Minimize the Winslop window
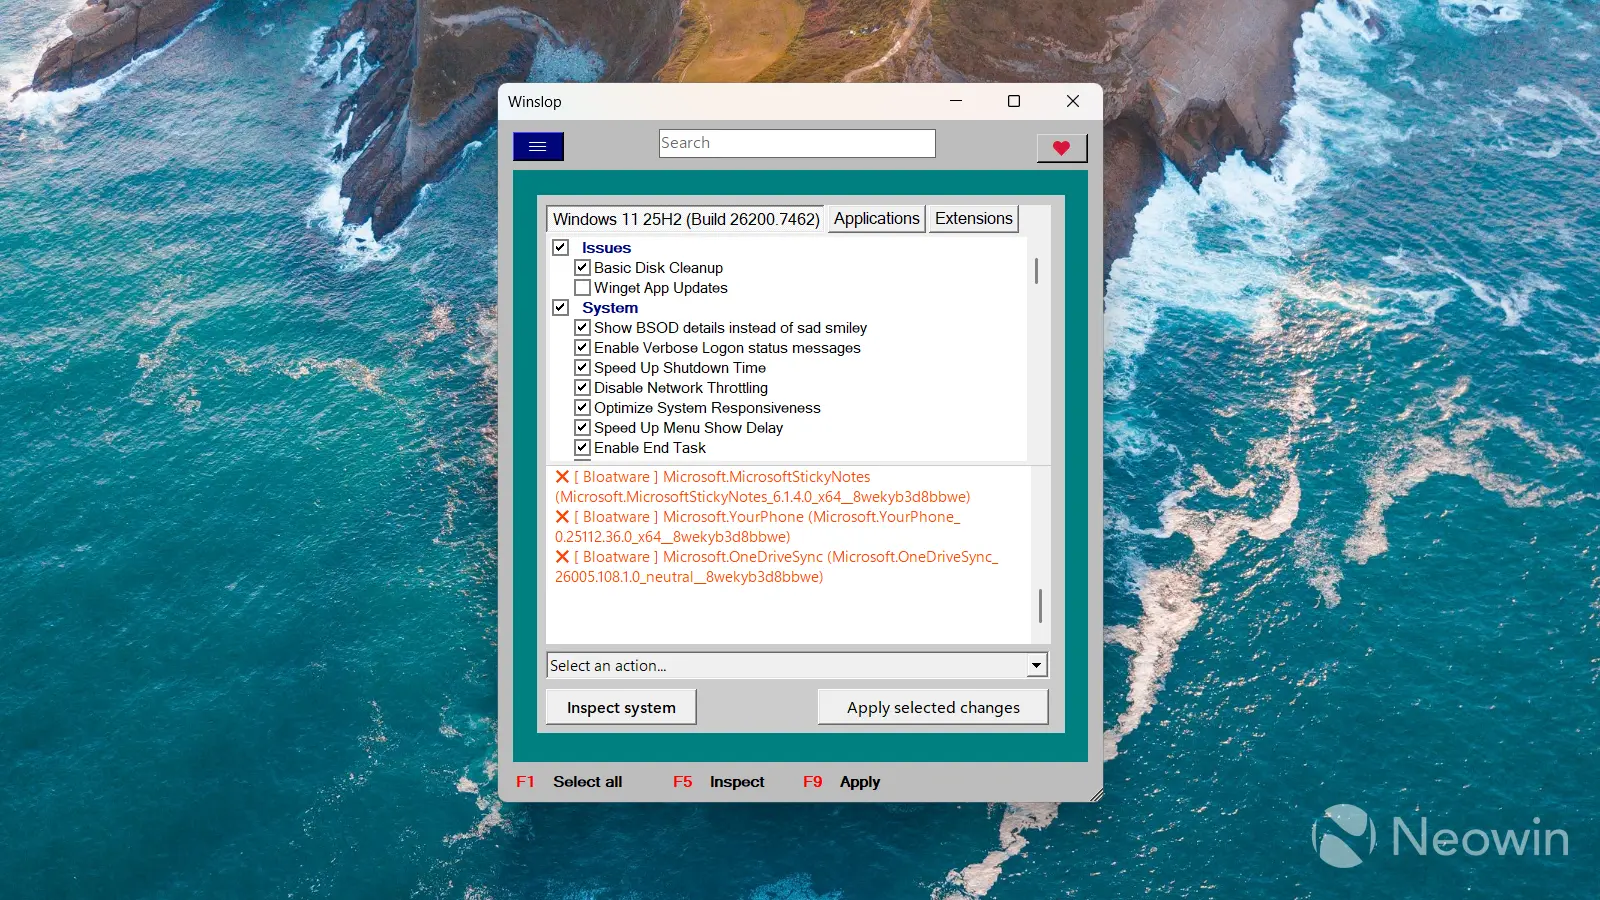Viewport: 1600px width, 900px height. pos(956,101)
